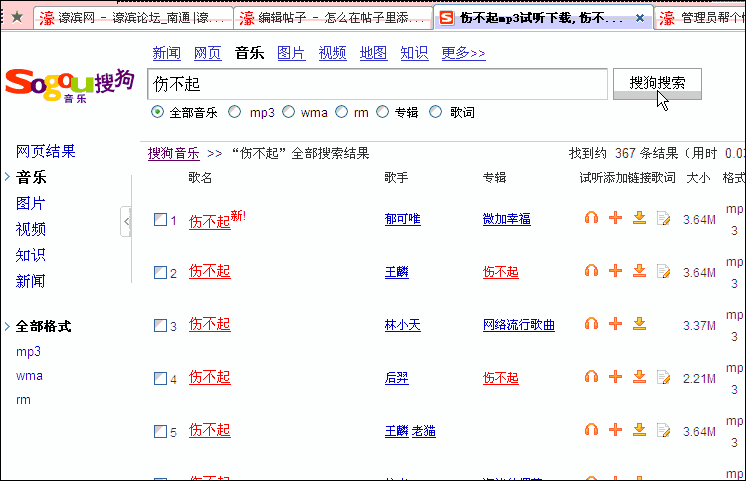Play preview of row 3 song by 林小天

[591, 324]
